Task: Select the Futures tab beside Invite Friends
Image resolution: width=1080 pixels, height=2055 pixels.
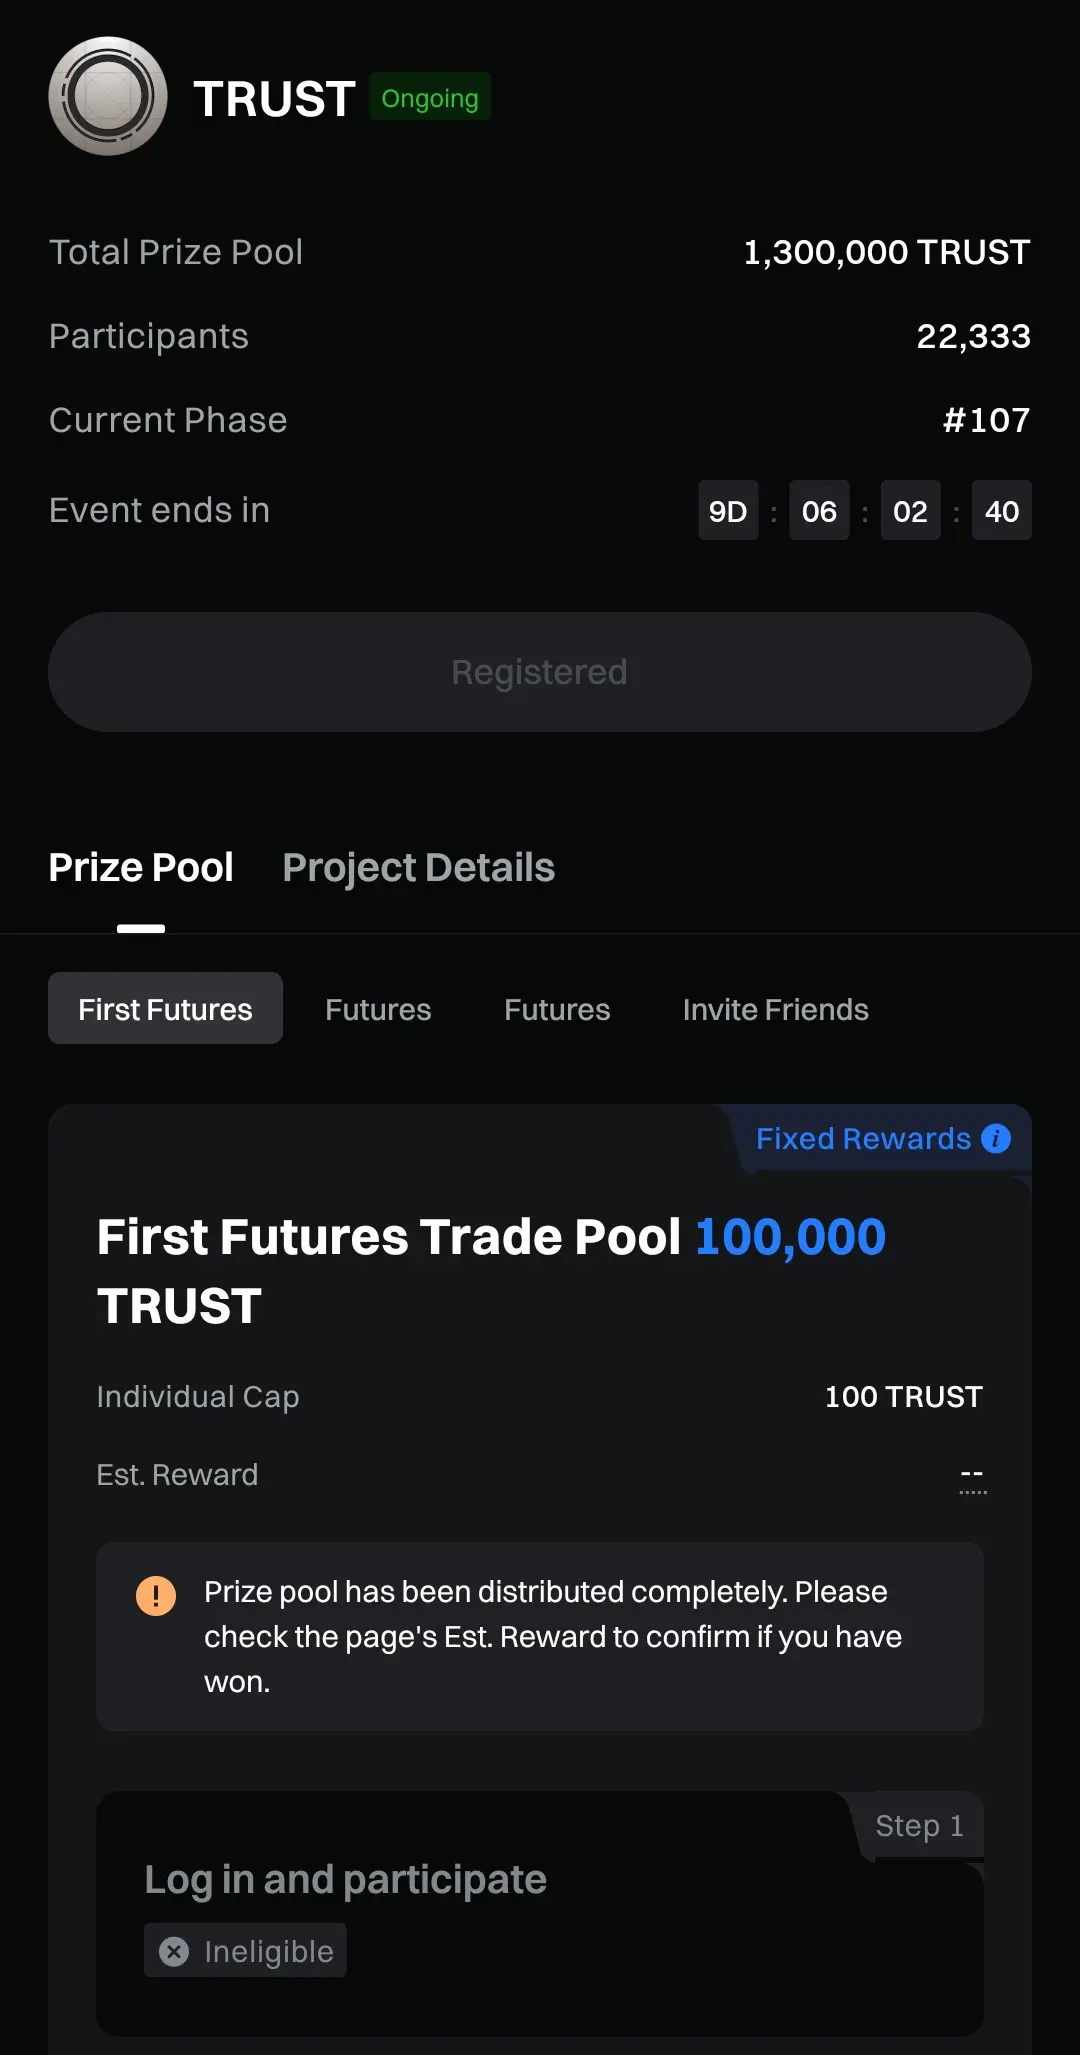Action: coord(557,1009)
